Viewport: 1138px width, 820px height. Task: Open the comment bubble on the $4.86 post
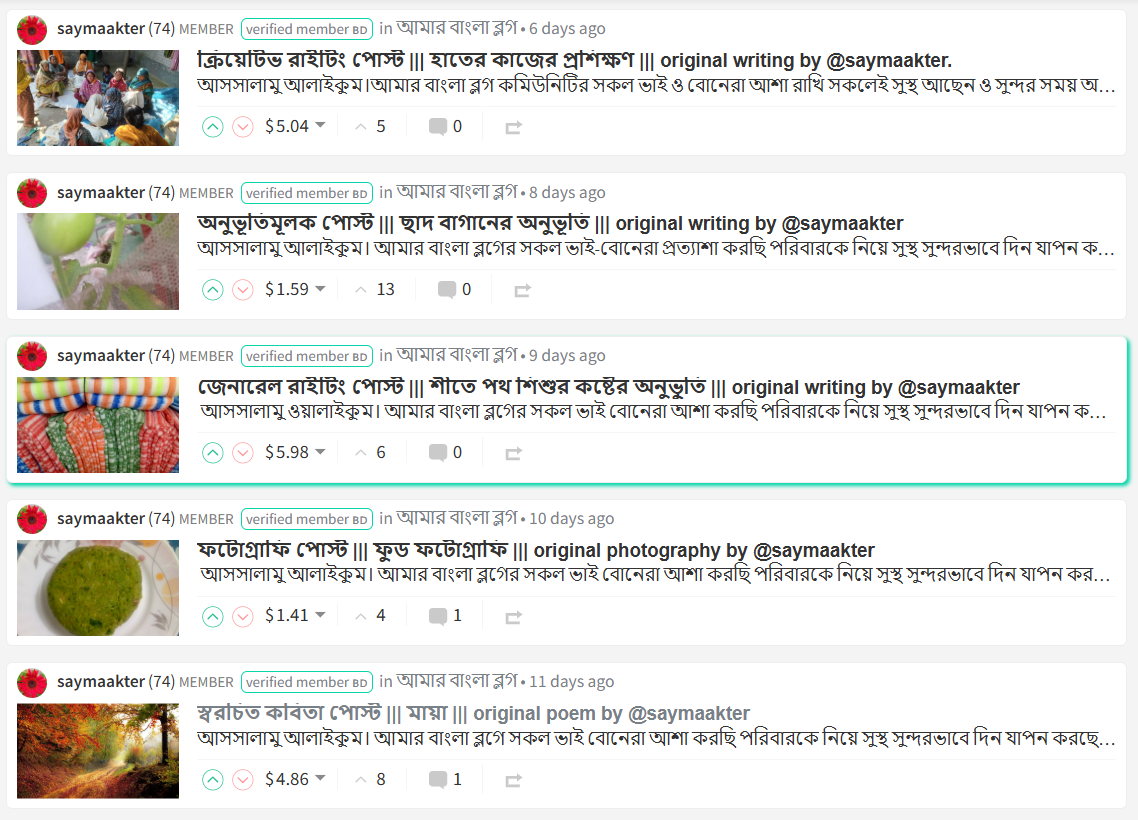[445, 779]
